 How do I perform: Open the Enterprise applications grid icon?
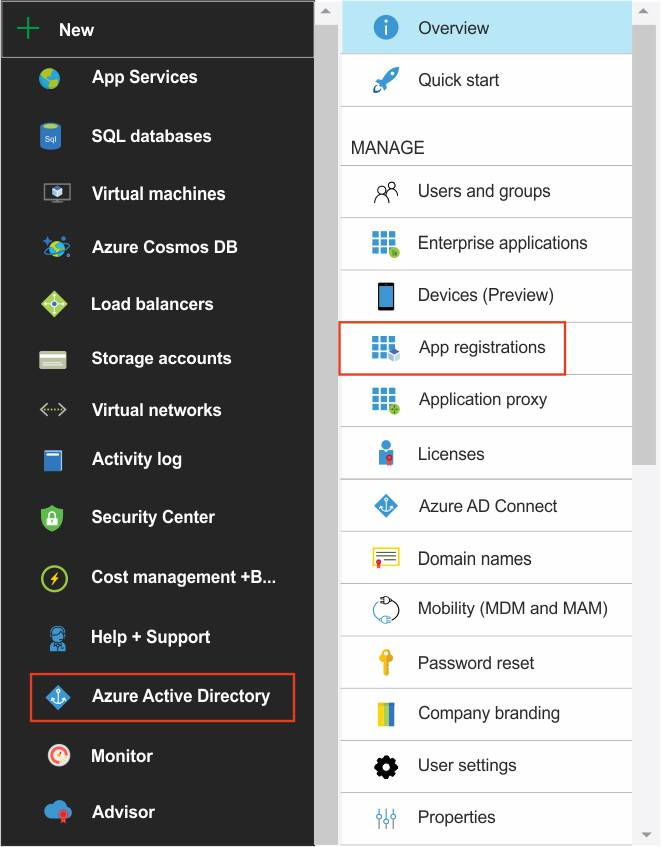(386, 244)
